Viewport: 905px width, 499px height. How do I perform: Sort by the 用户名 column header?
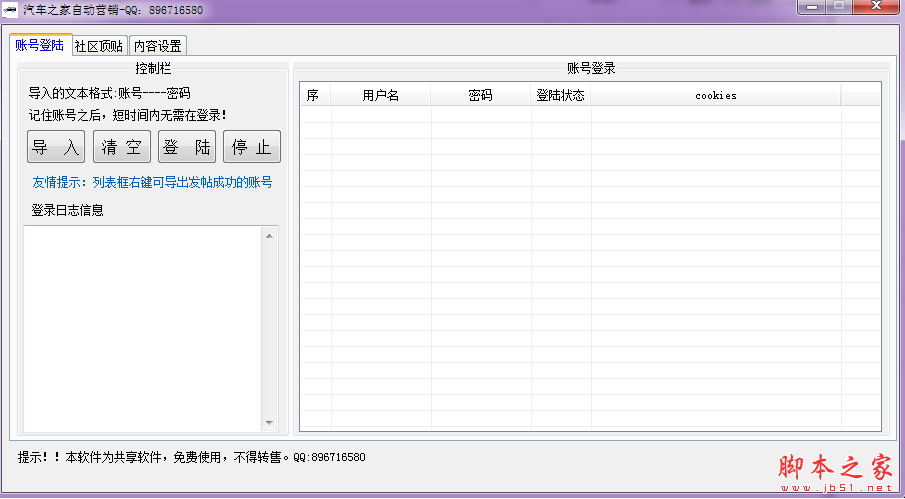pos(381,95)
